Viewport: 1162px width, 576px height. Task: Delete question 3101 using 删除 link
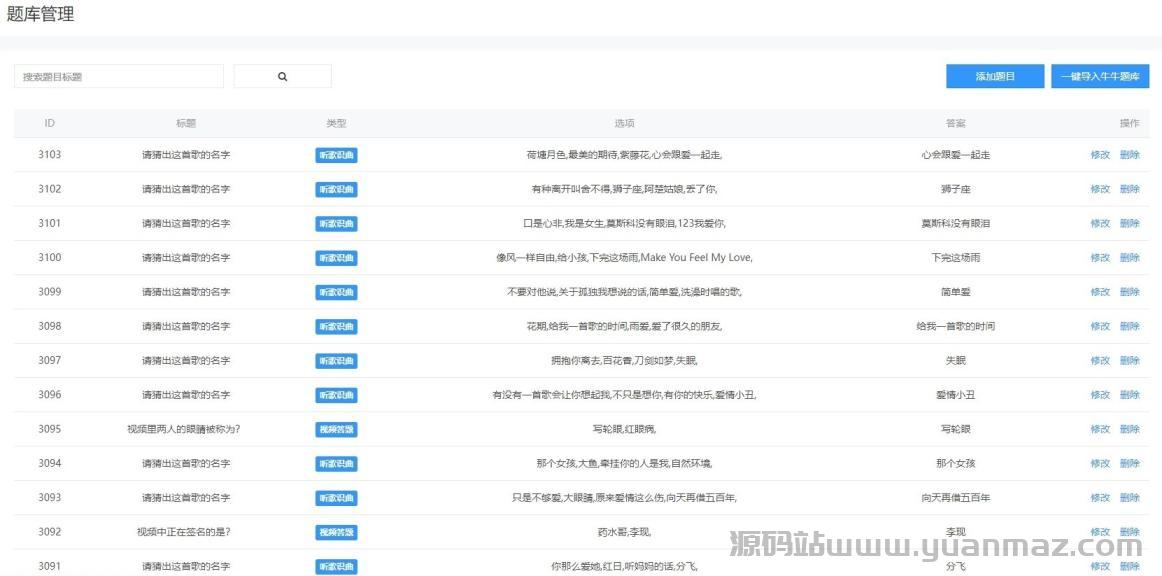coord(1129,223)
